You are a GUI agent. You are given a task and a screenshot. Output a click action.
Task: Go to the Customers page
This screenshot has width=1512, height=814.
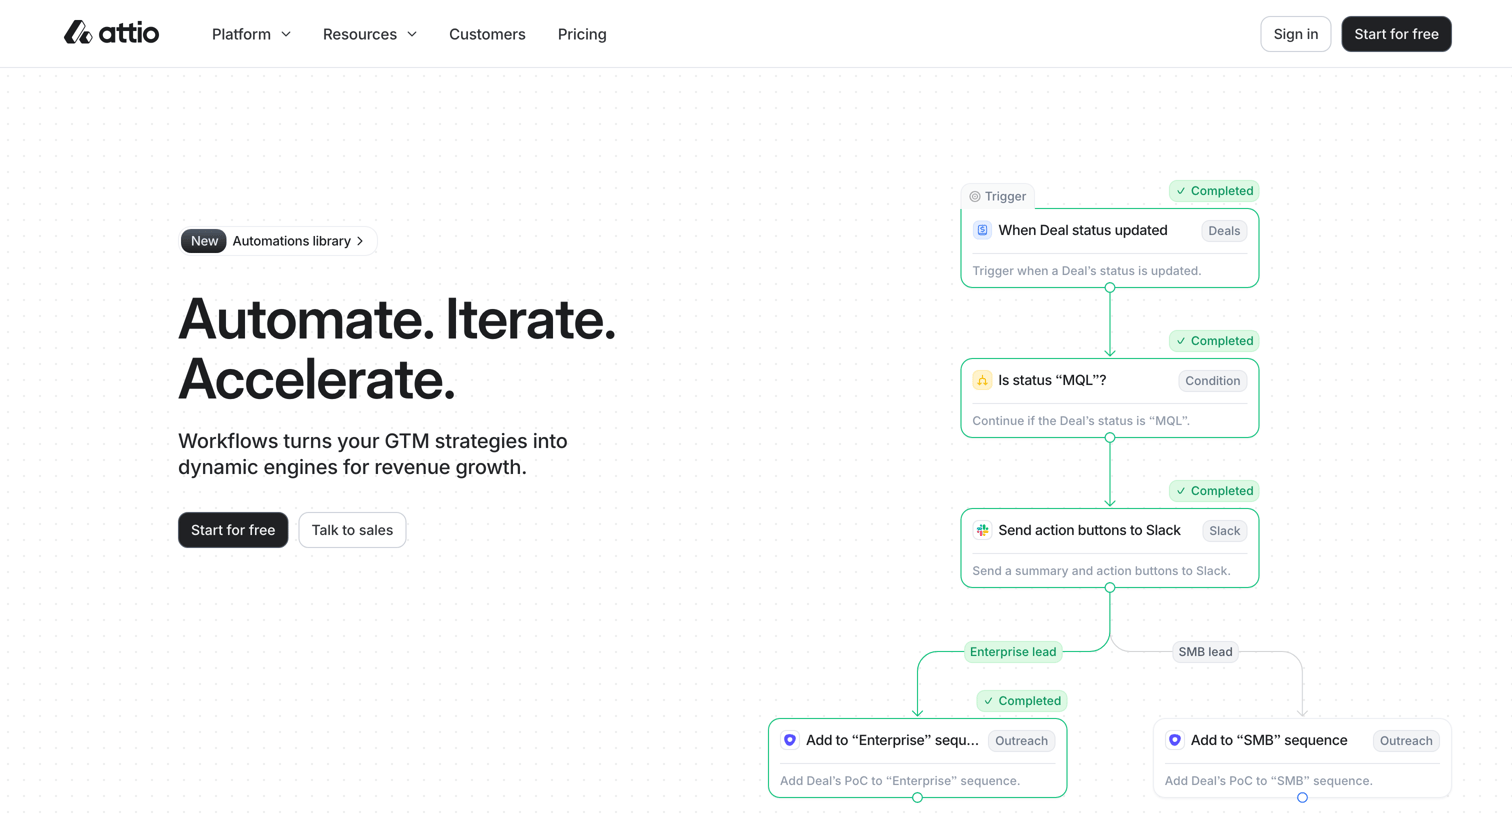click(487, 34)
